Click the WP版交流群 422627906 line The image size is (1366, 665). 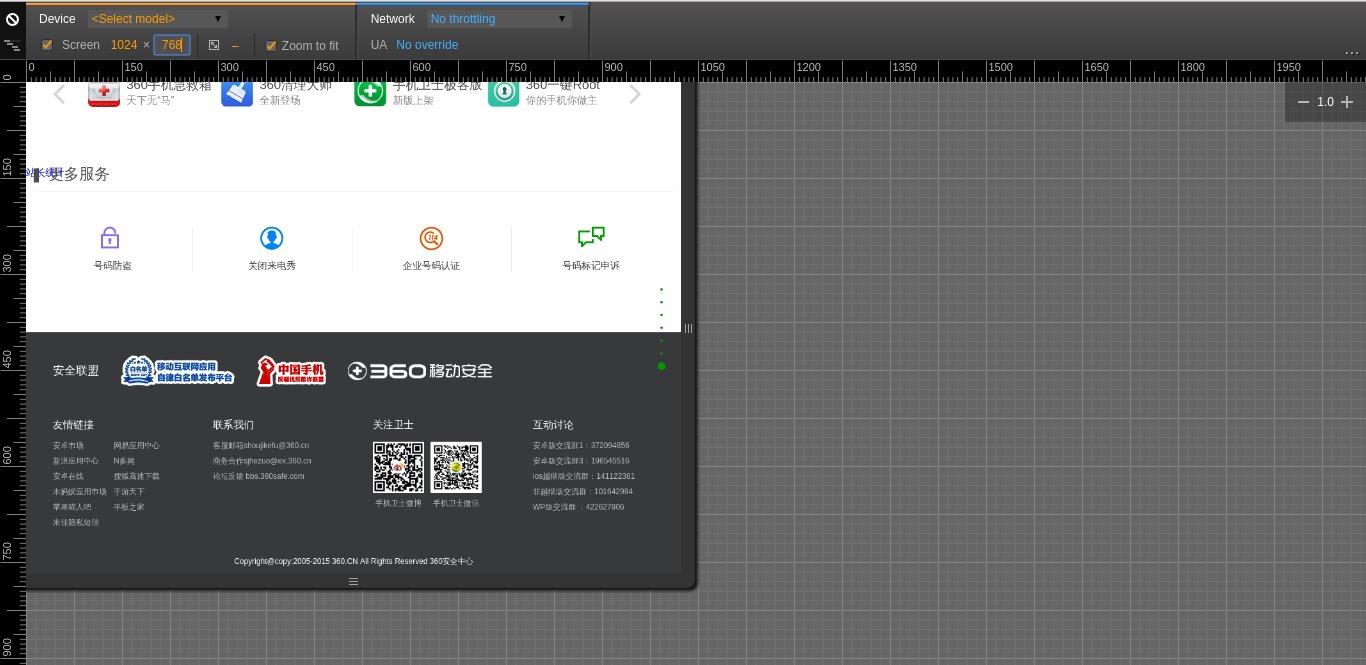coord(579,507)
